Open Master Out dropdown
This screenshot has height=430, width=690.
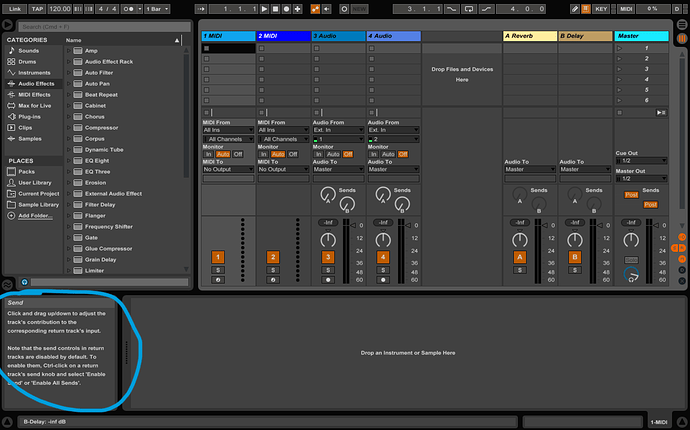click(642, 179)
